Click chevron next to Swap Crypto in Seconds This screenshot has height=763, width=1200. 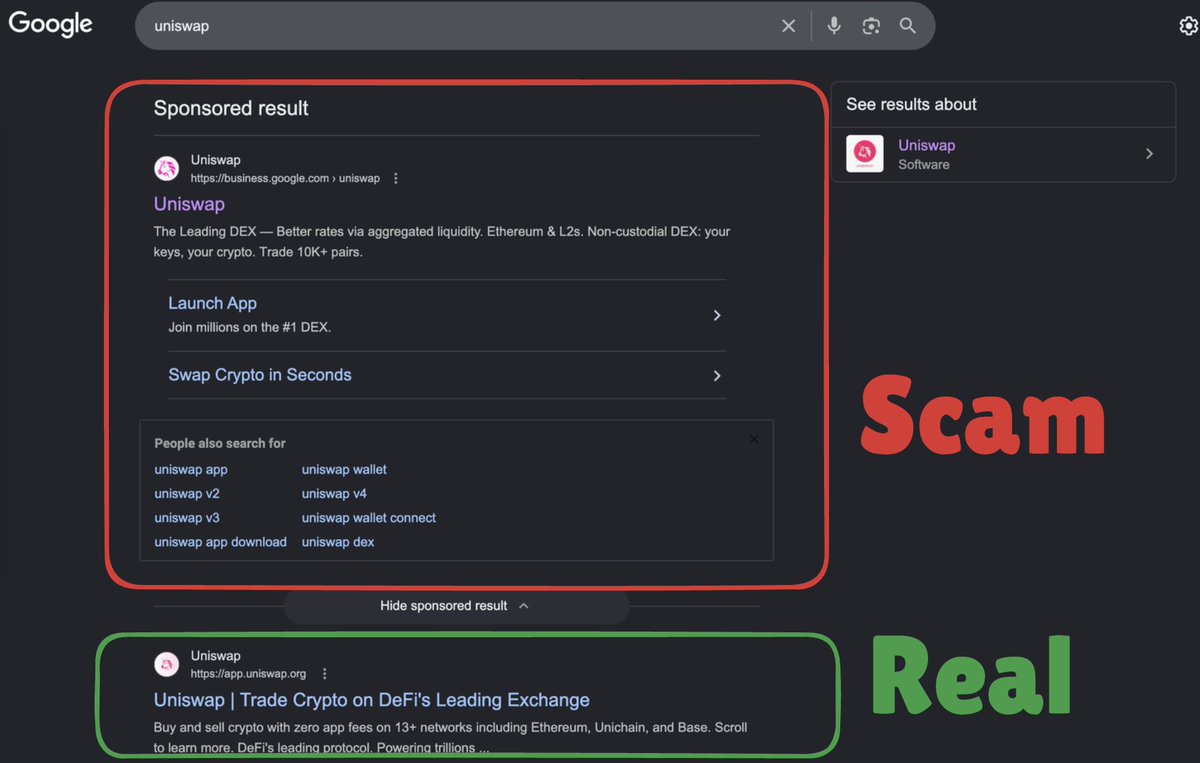tap(717, 376)
